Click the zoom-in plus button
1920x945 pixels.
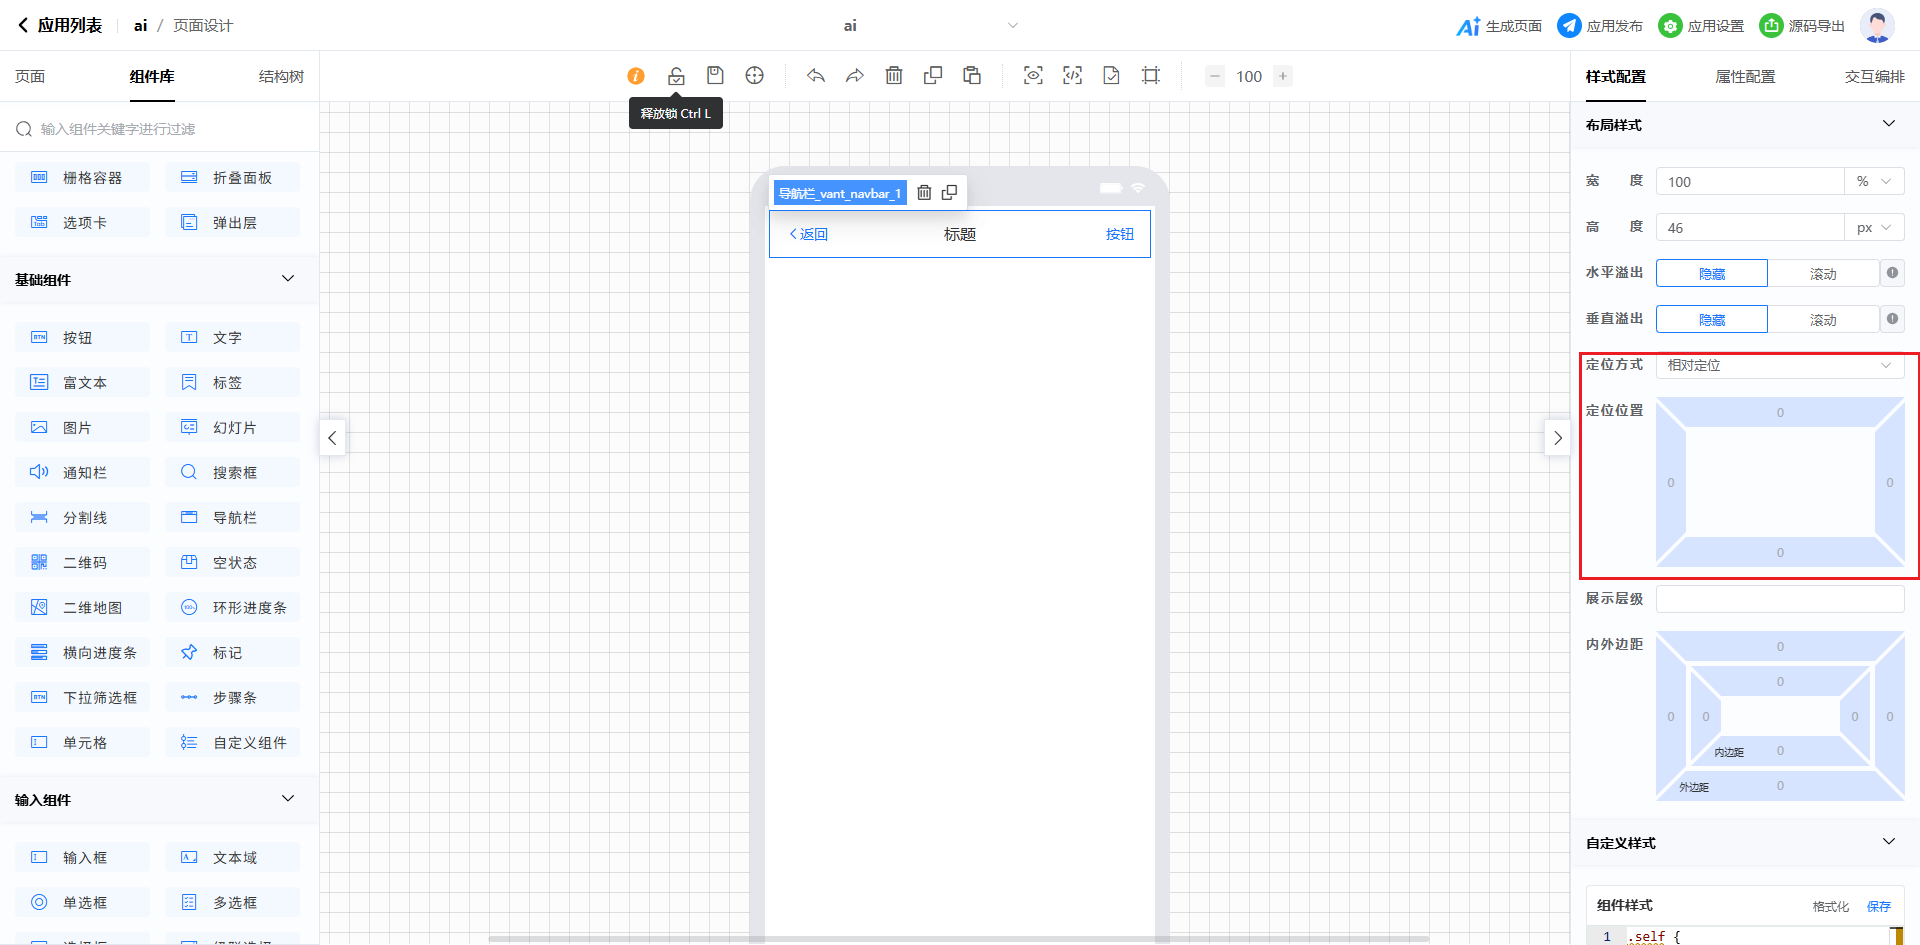click(1283, 76)
